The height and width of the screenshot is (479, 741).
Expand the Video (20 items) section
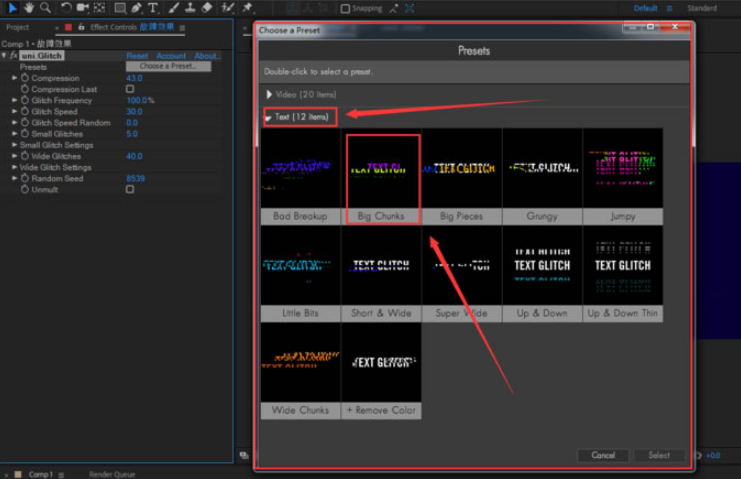(269, 94)
